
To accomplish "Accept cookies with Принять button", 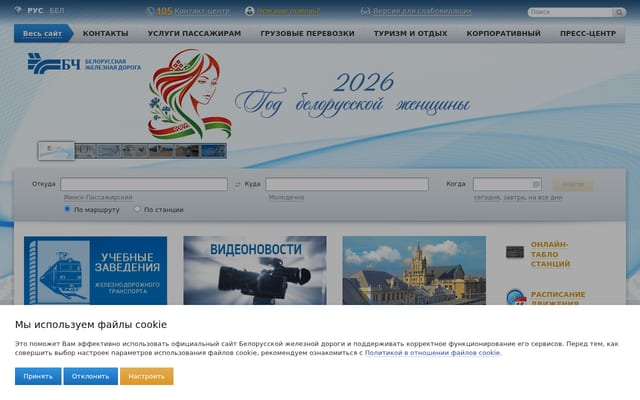I will [38, 376].
